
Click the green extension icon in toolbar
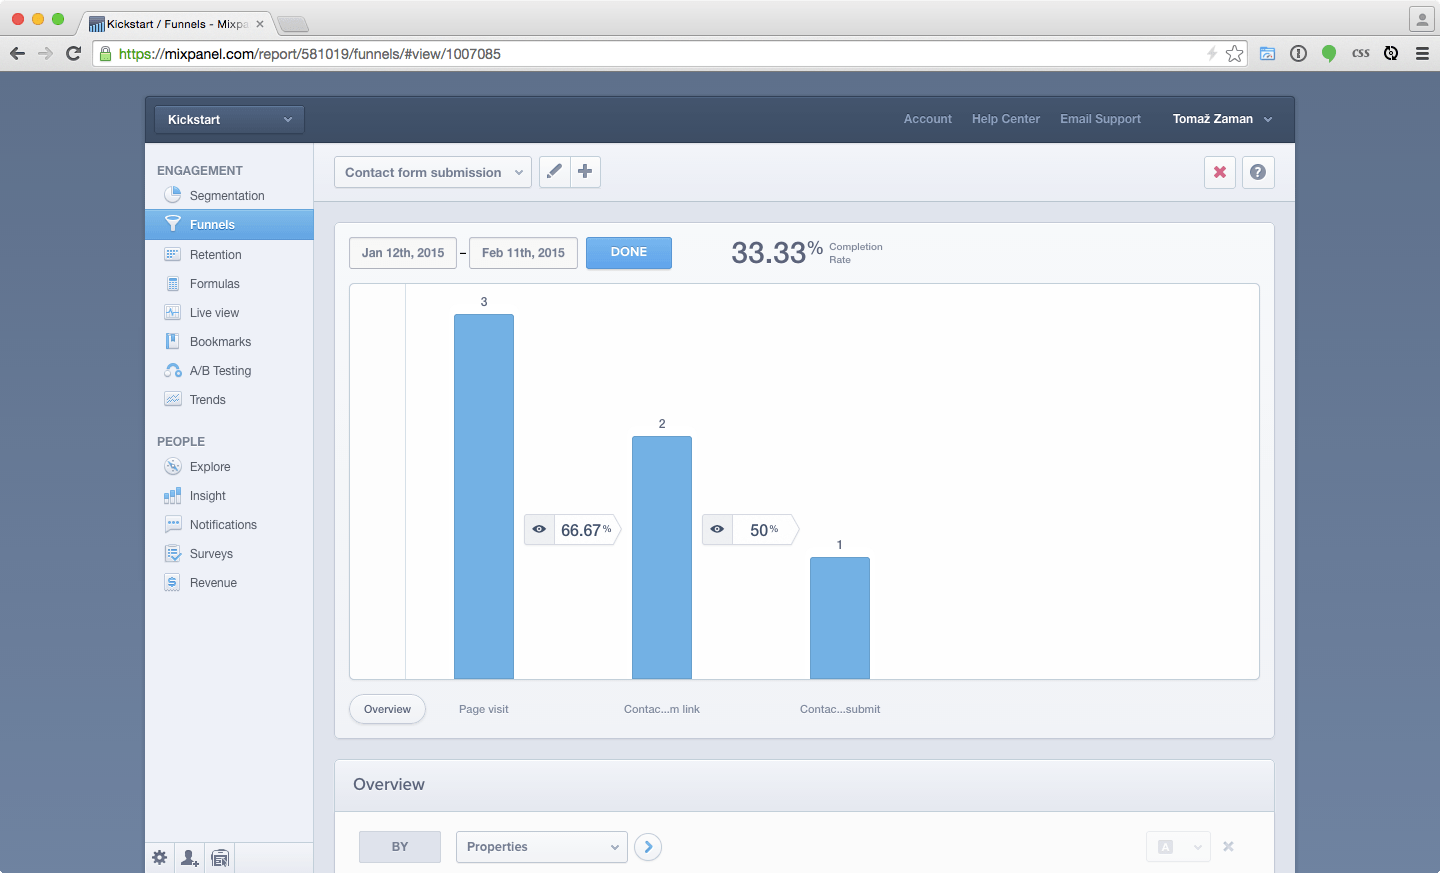[x=1329, y=54]
